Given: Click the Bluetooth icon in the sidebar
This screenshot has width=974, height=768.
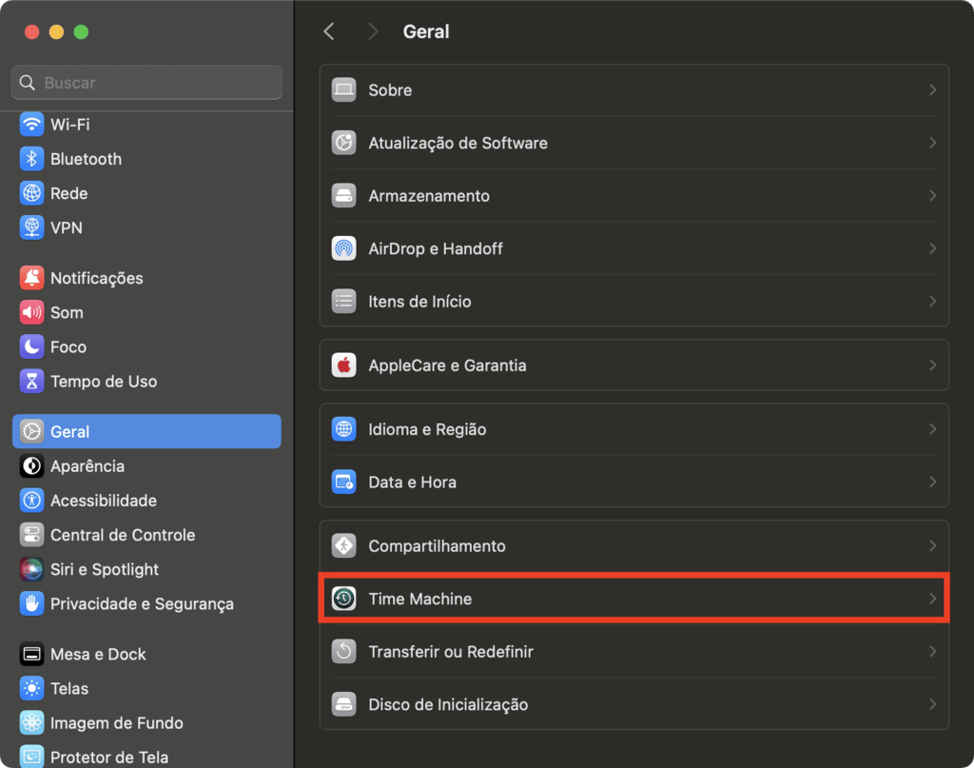Looking at the screenshot, I should click(32, 159).
